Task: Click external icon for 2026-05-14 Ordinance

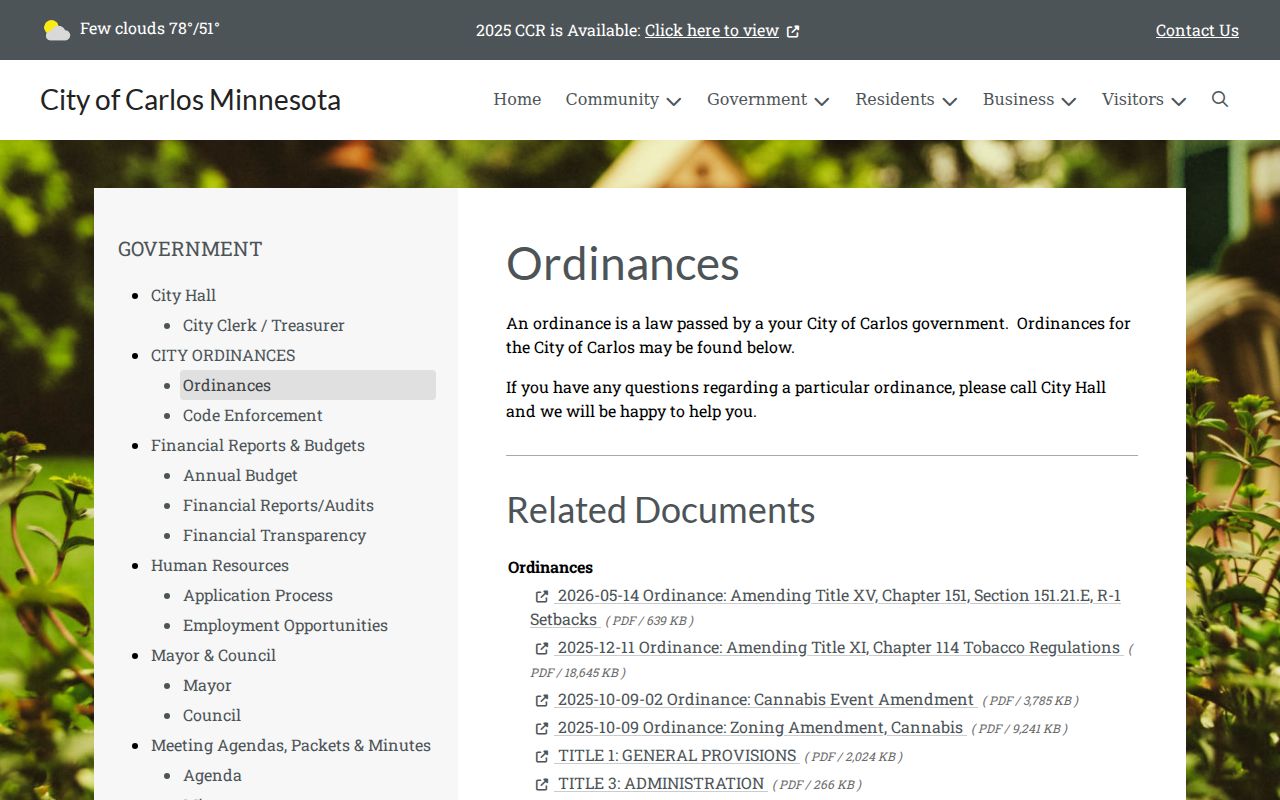Action: [542, 596]
